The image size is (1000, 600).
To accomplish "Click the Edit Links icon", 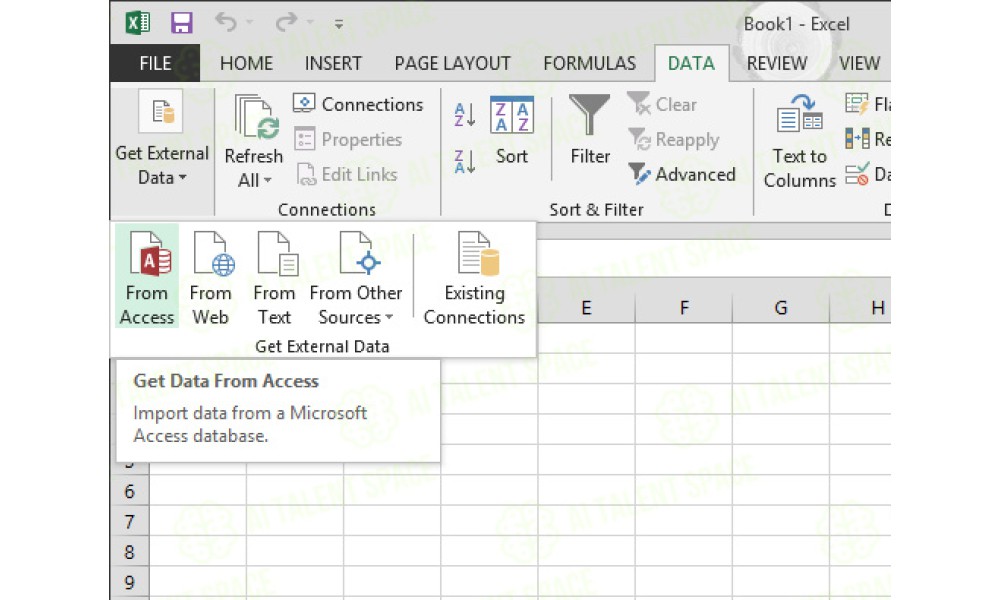I will click(x=306, y=174).
